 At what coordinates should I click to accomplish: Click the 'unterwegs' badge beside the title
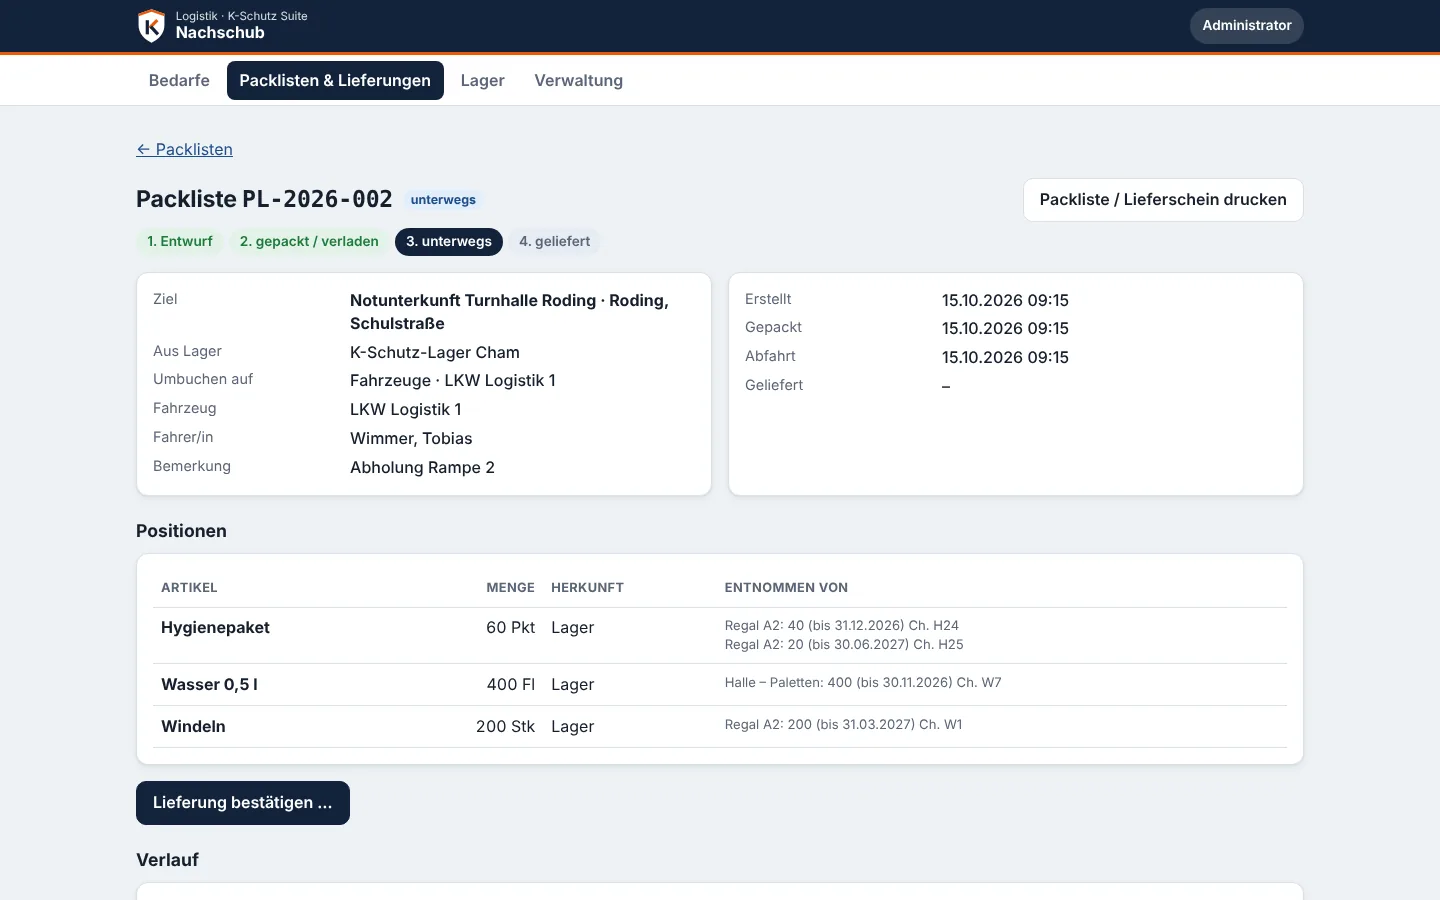pos(443,200)
